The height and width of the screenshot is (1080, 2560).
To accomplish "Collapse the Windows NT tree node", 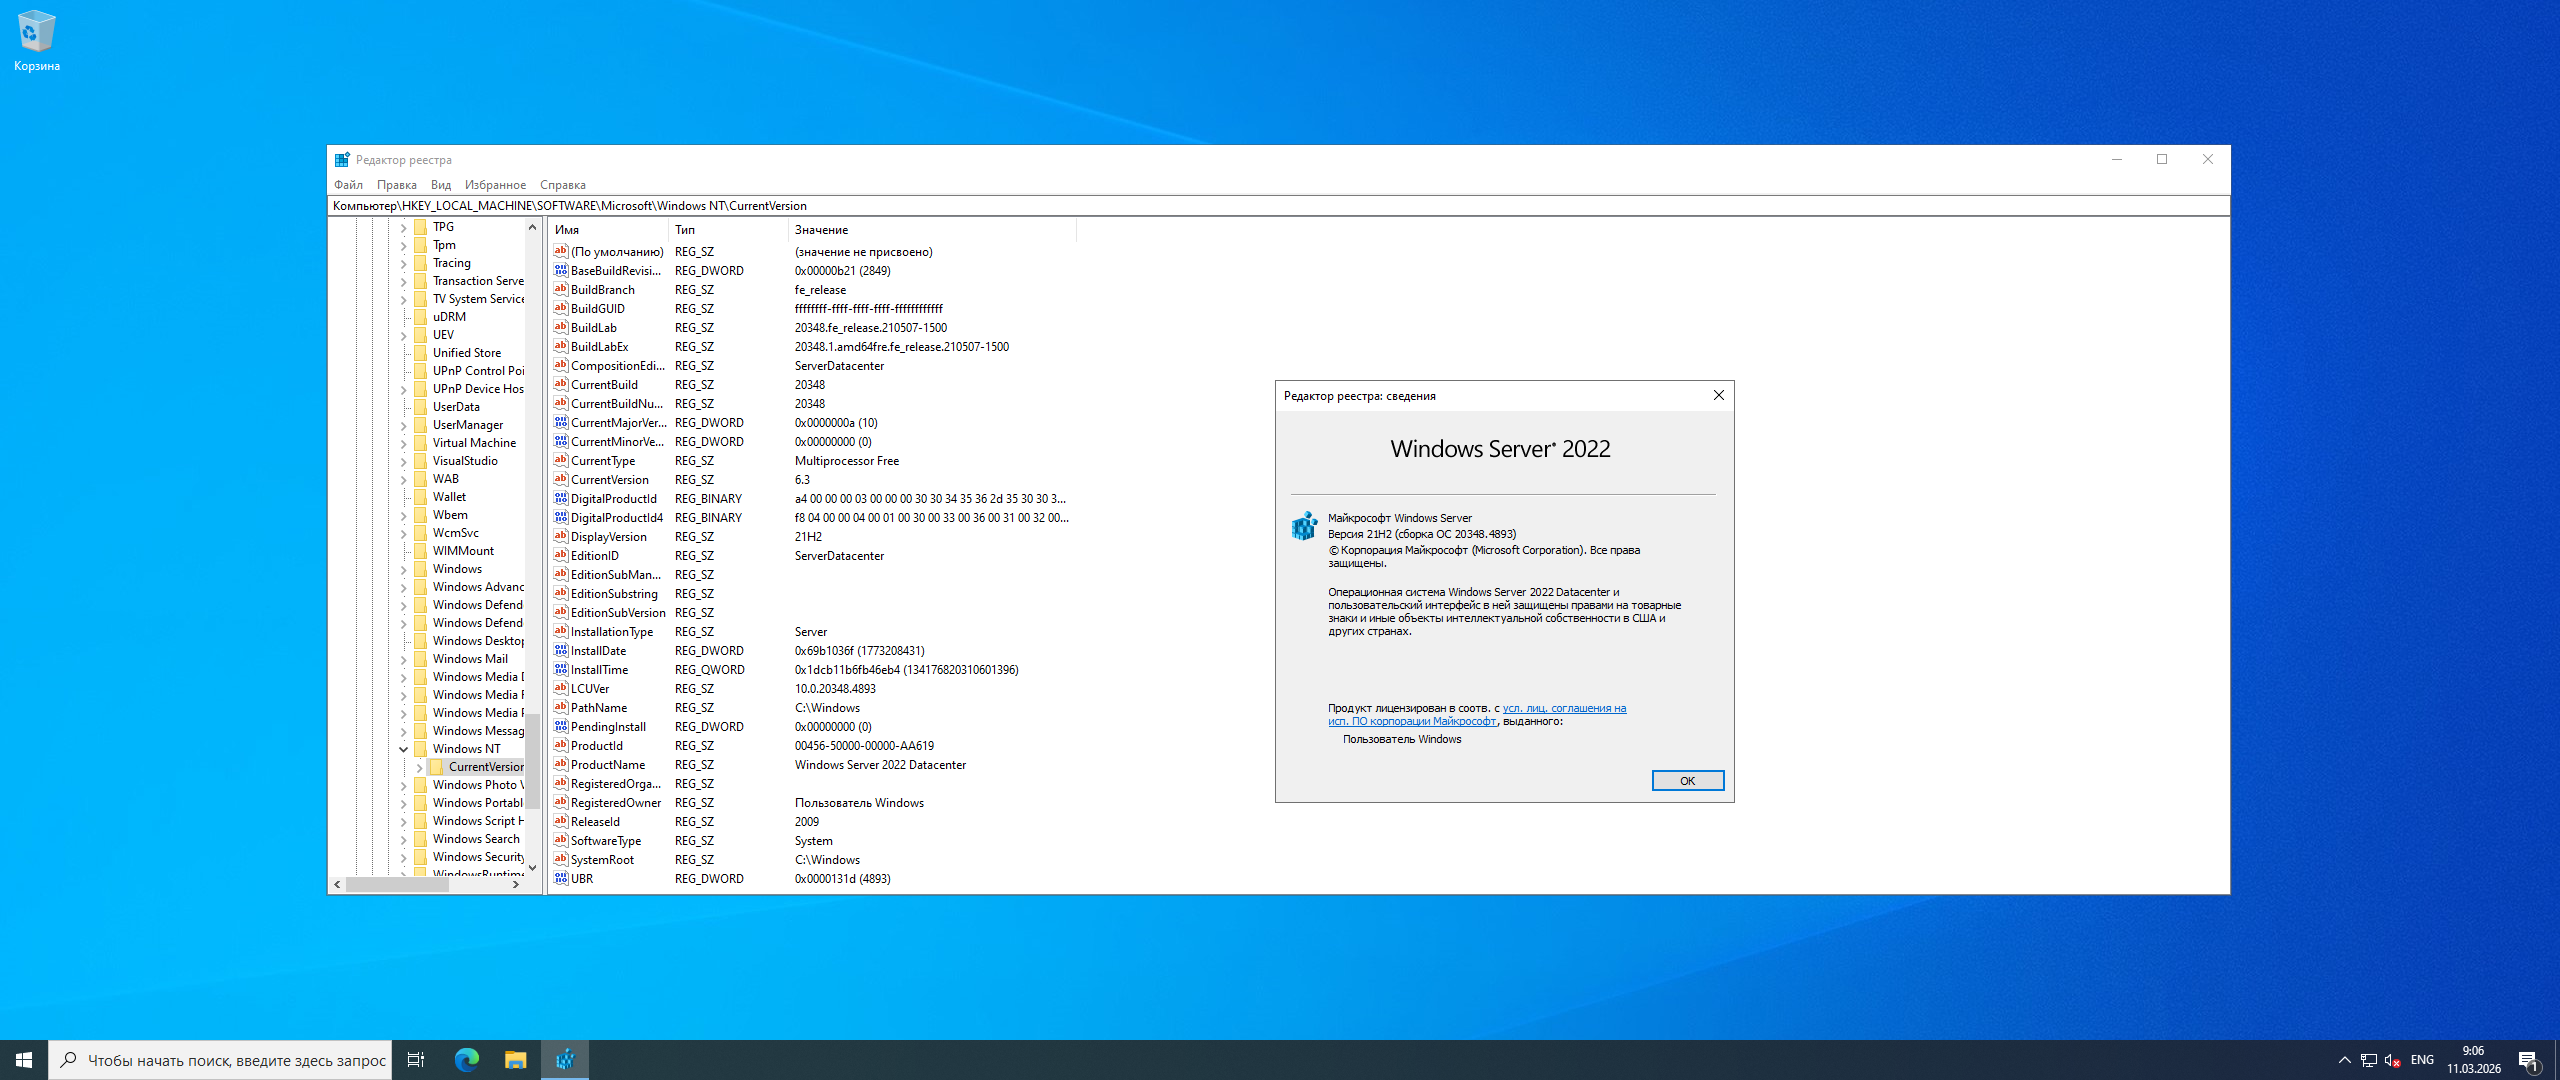I will [404, 749].
